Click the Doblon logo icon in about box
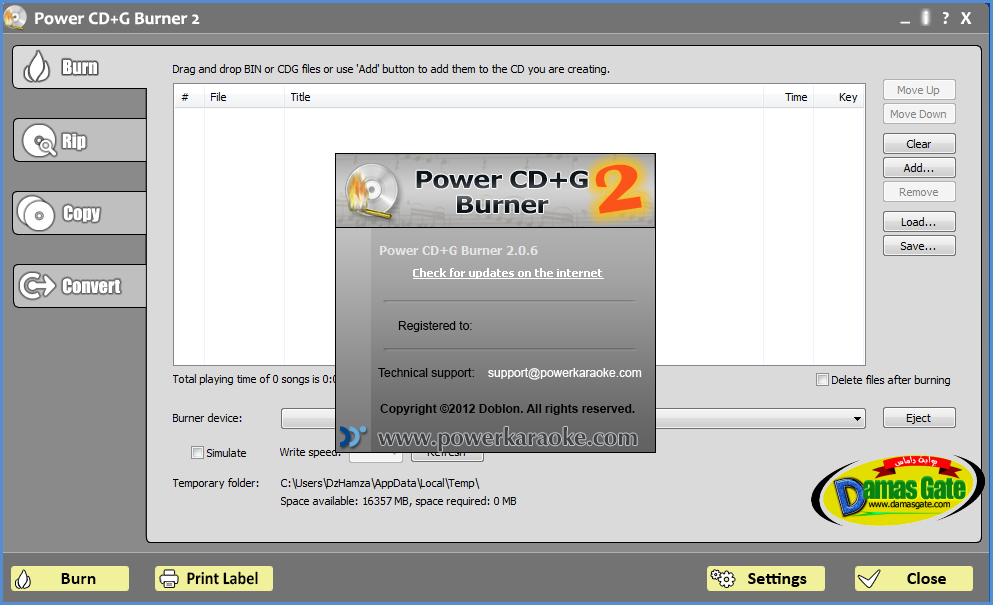Viewport: 993px width, 605px height. pos(353,436)
